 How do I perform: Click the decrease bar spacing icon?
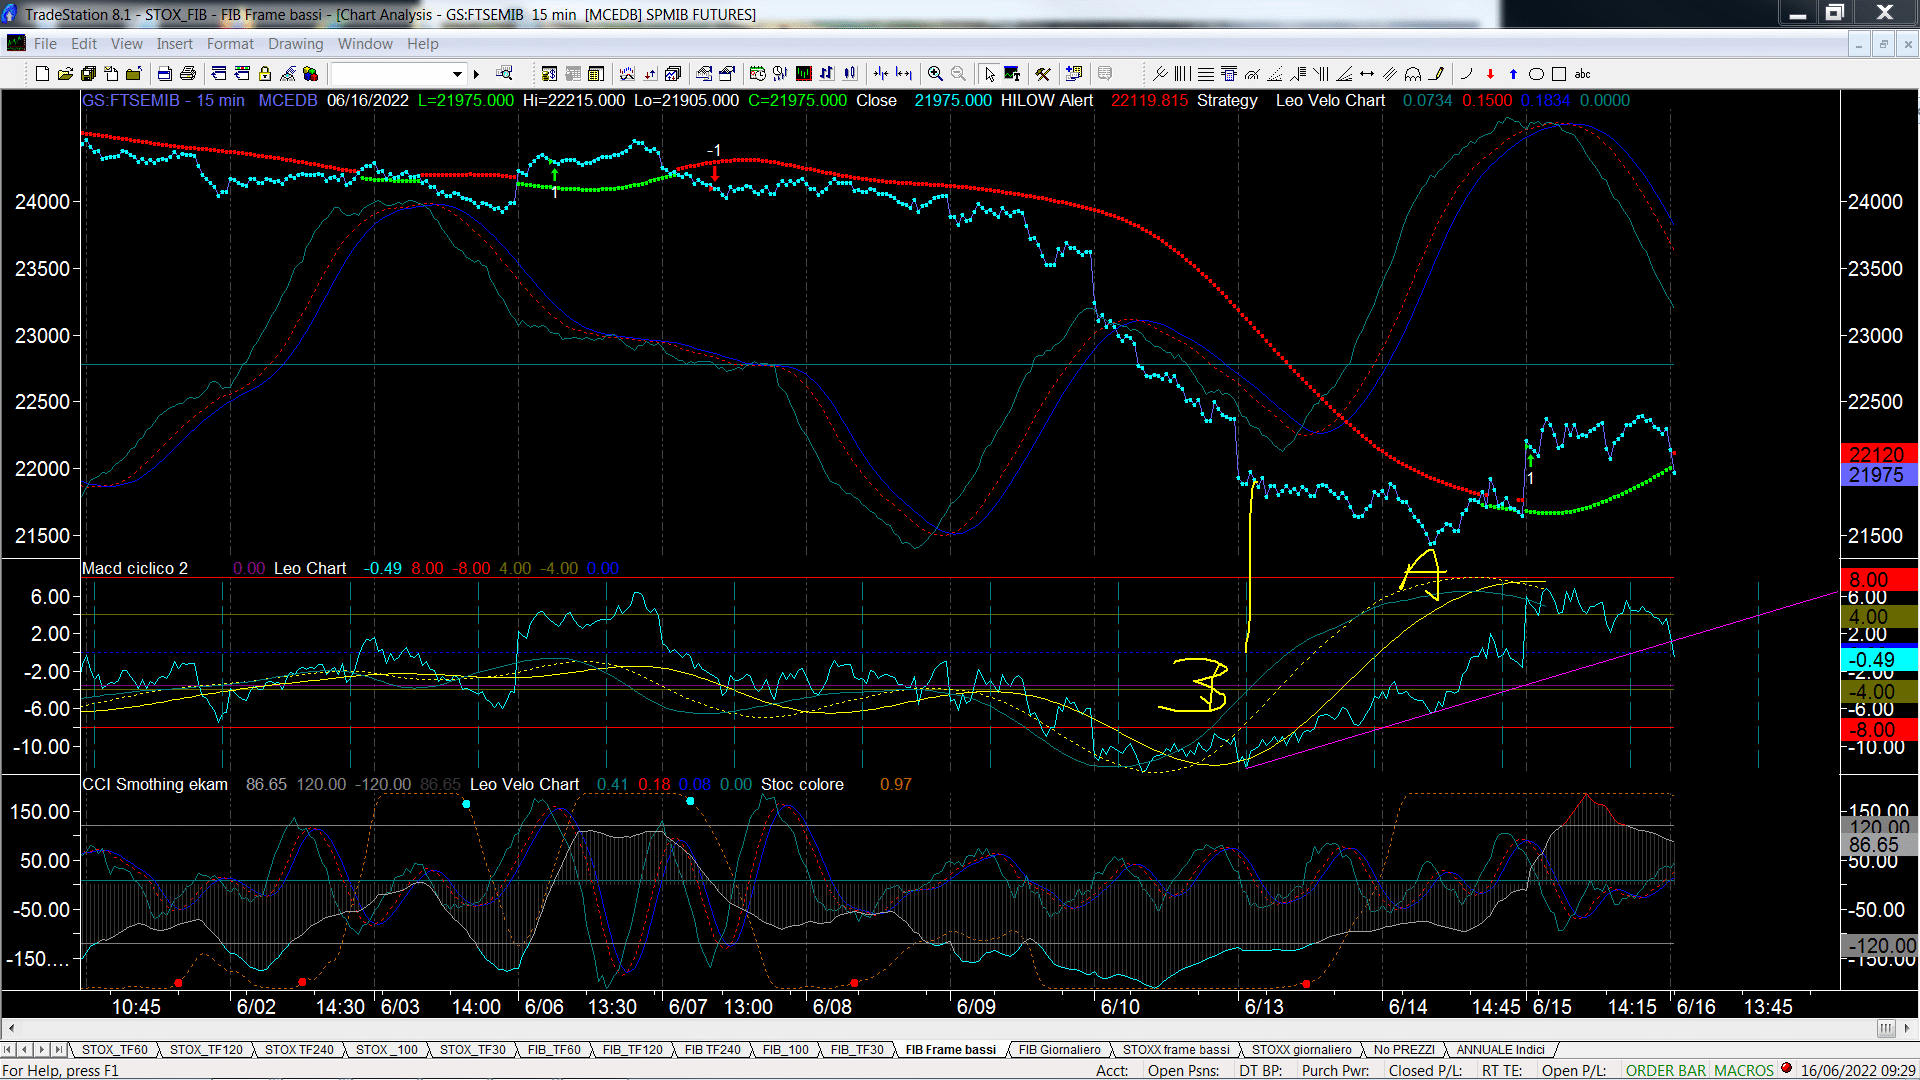coord(880,74)
